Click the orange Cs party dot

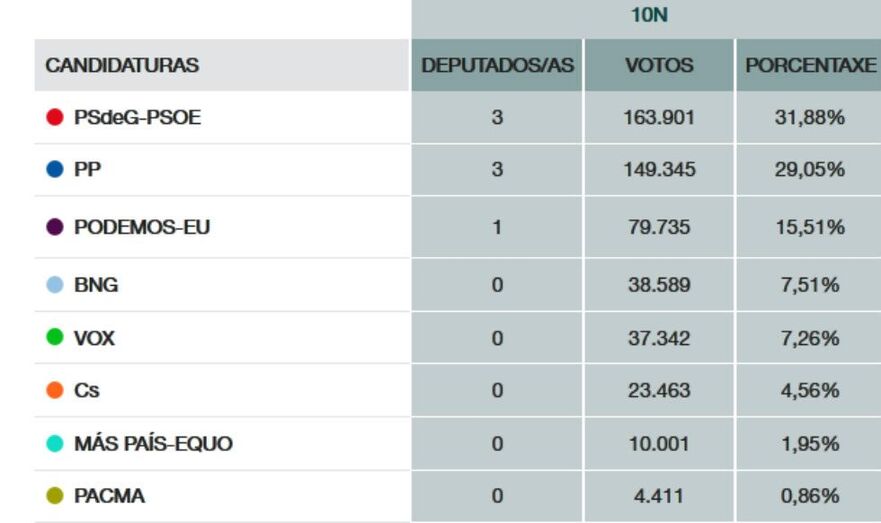coord(55,390)
